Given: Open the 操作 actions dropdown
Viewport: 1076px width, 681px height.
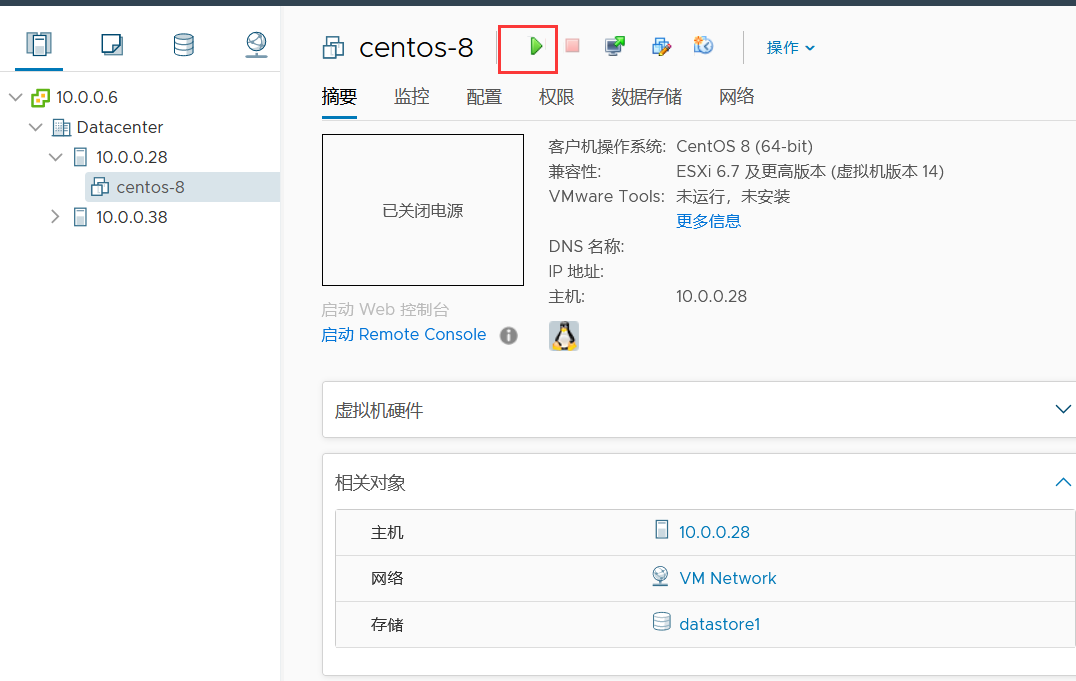Looking at the screenshot, I should coord(791,47).
